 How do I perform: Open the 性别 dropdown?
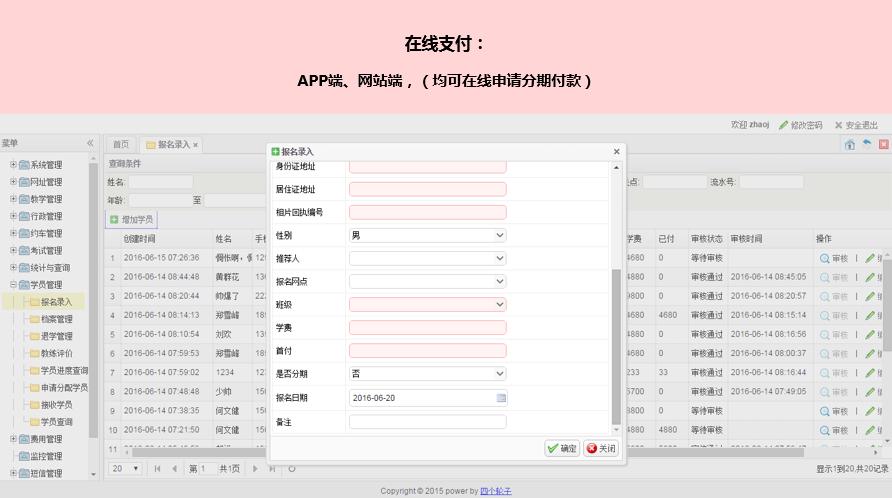click(499, 235)
